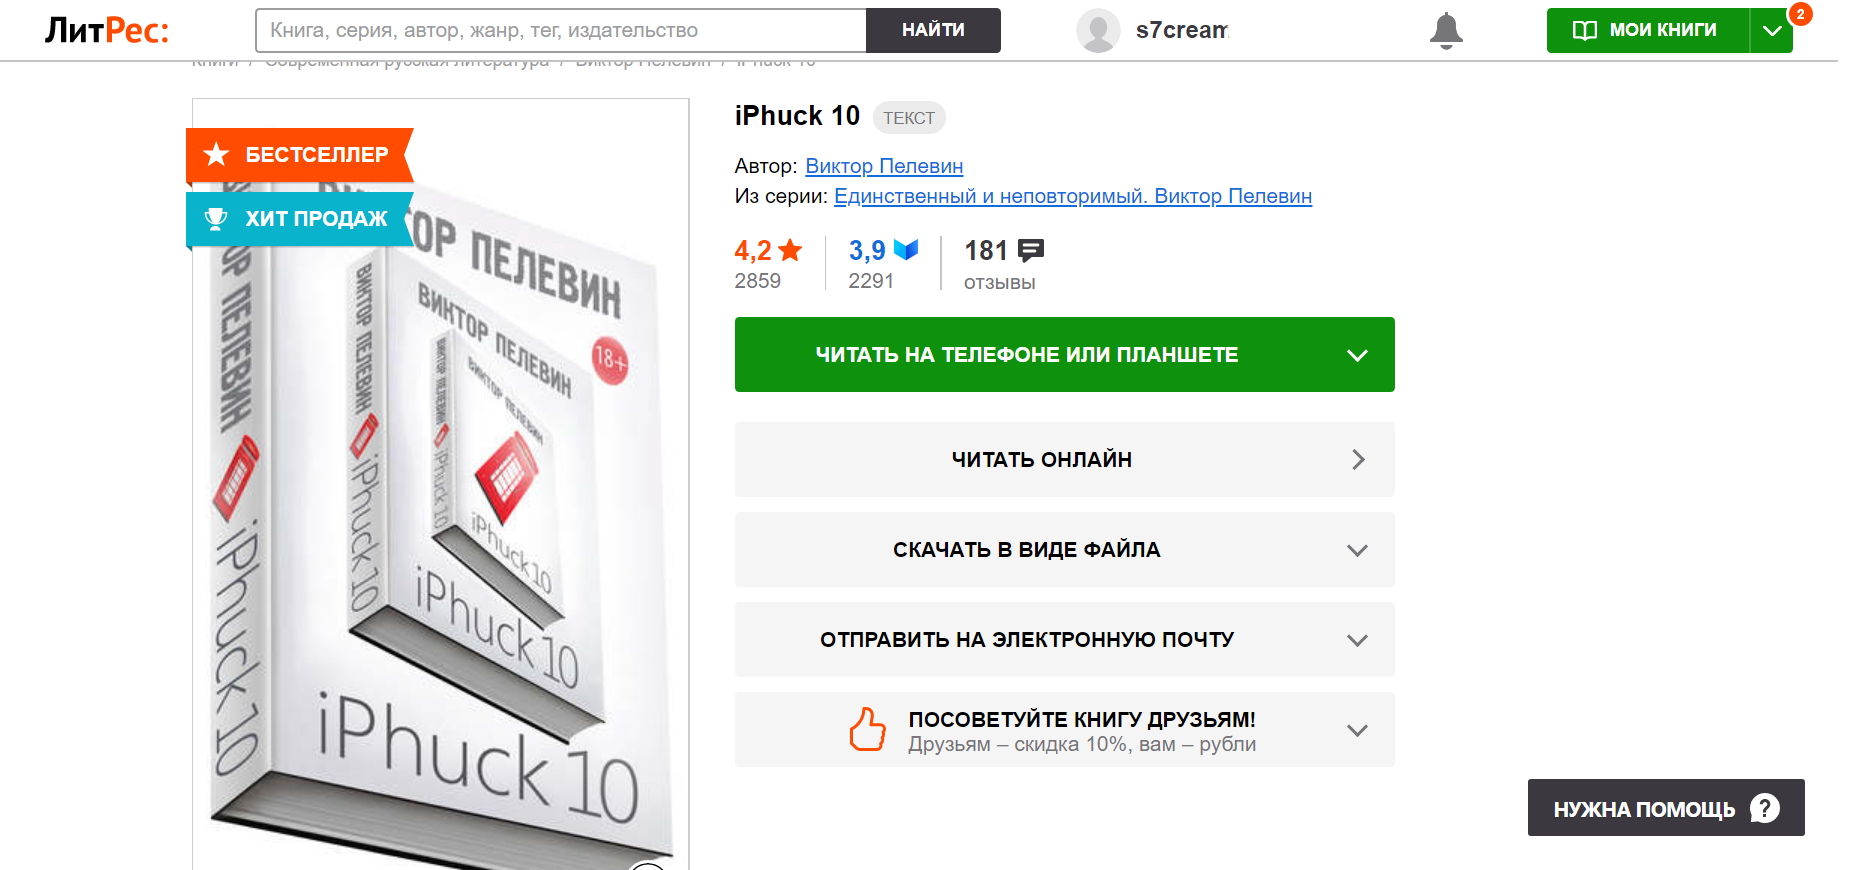Expand read on phone or tablet options
The width and height of the screenshot is (1860, 870).
(x=1357, y=355)
